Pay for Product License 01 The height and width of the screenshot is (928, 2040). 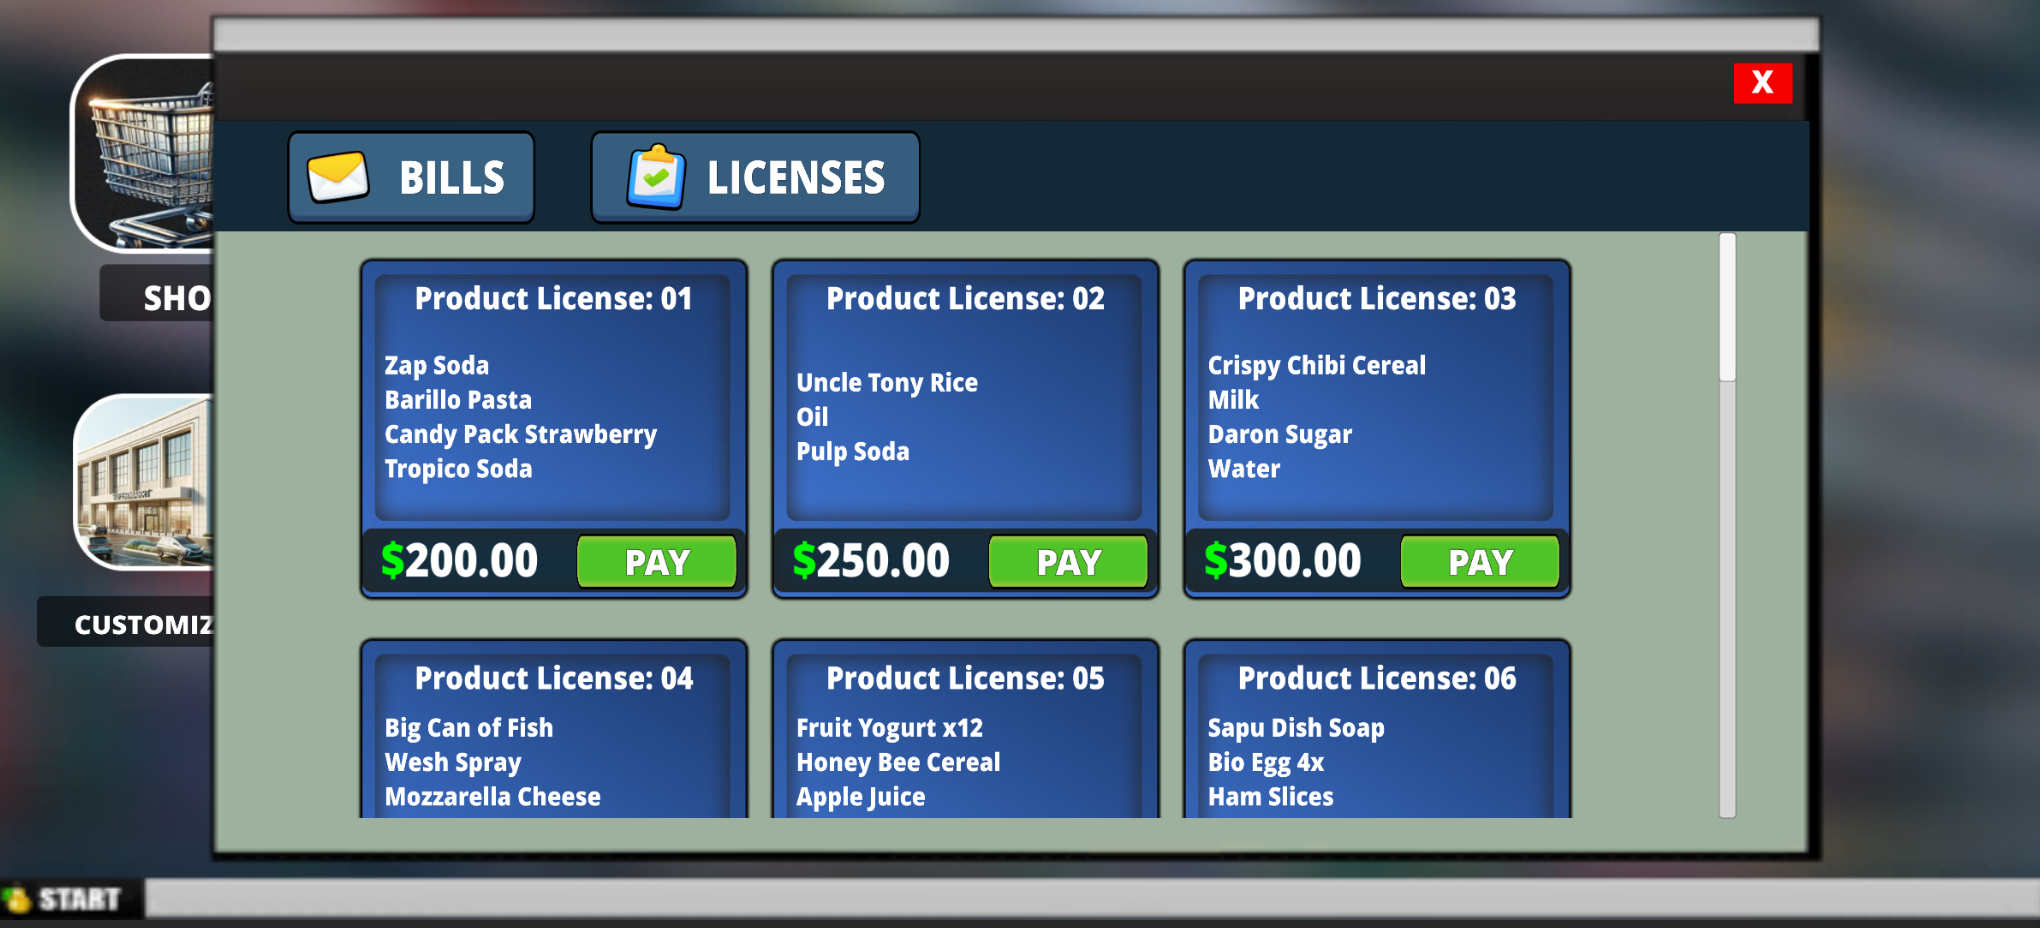point(656,561)
